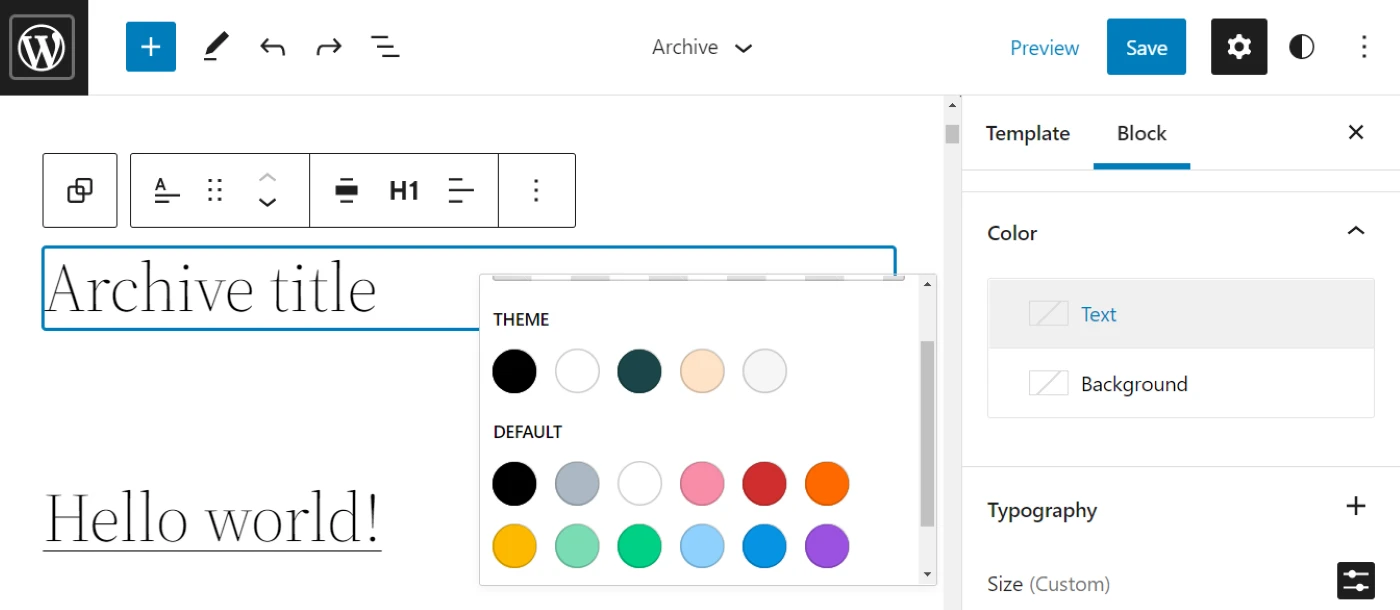Open the WordPress logo site menu
1400x610 pixels.
[43, 47]
